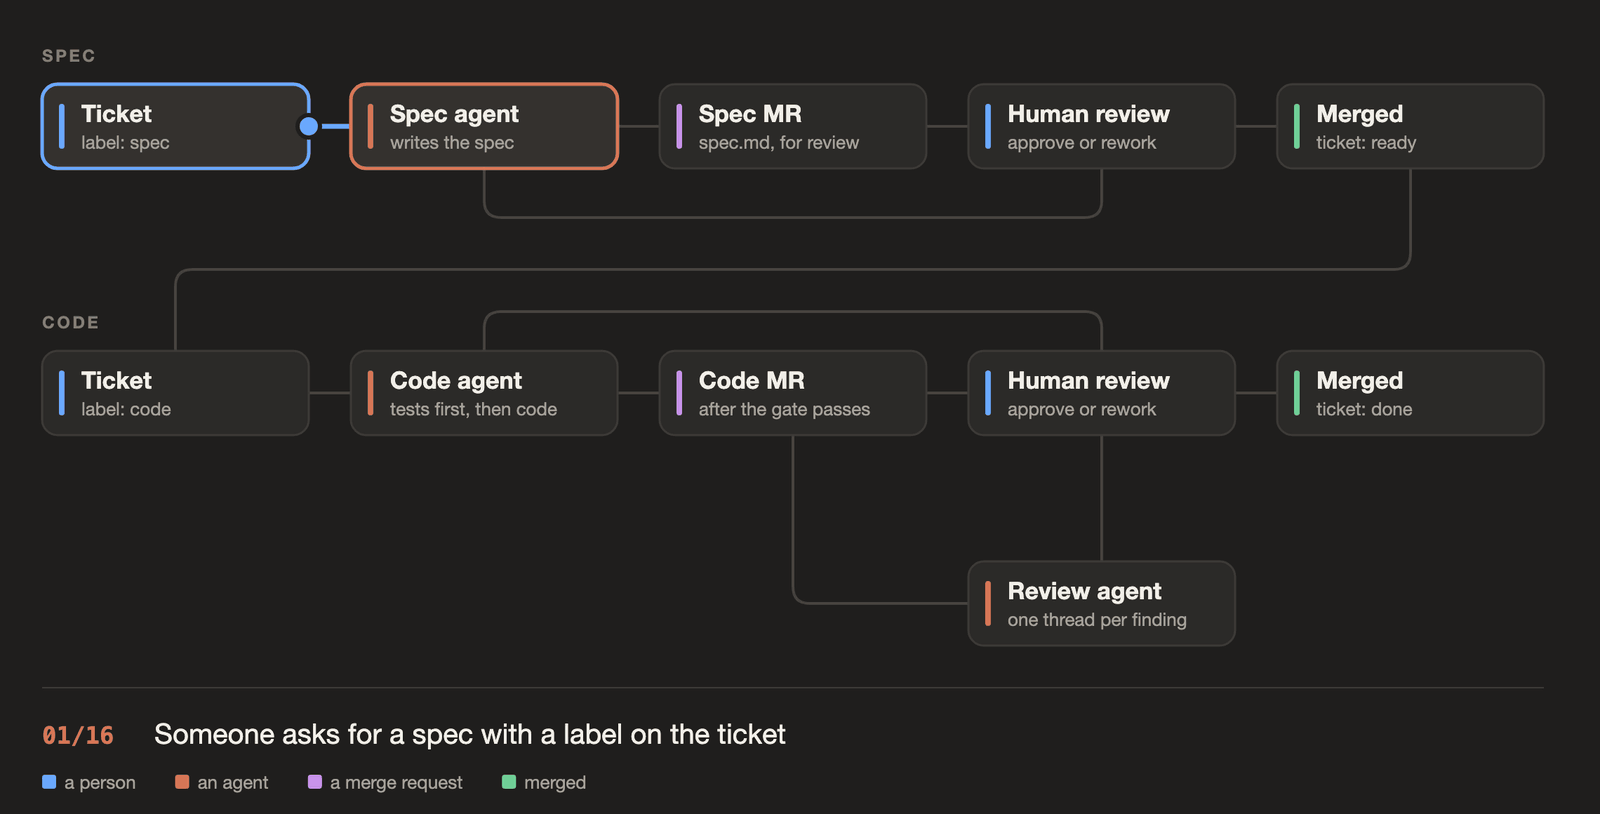Click the Merged card showing 'ticket: ready'
This screenshot has height=814, width=1600.
(1411, 126)
